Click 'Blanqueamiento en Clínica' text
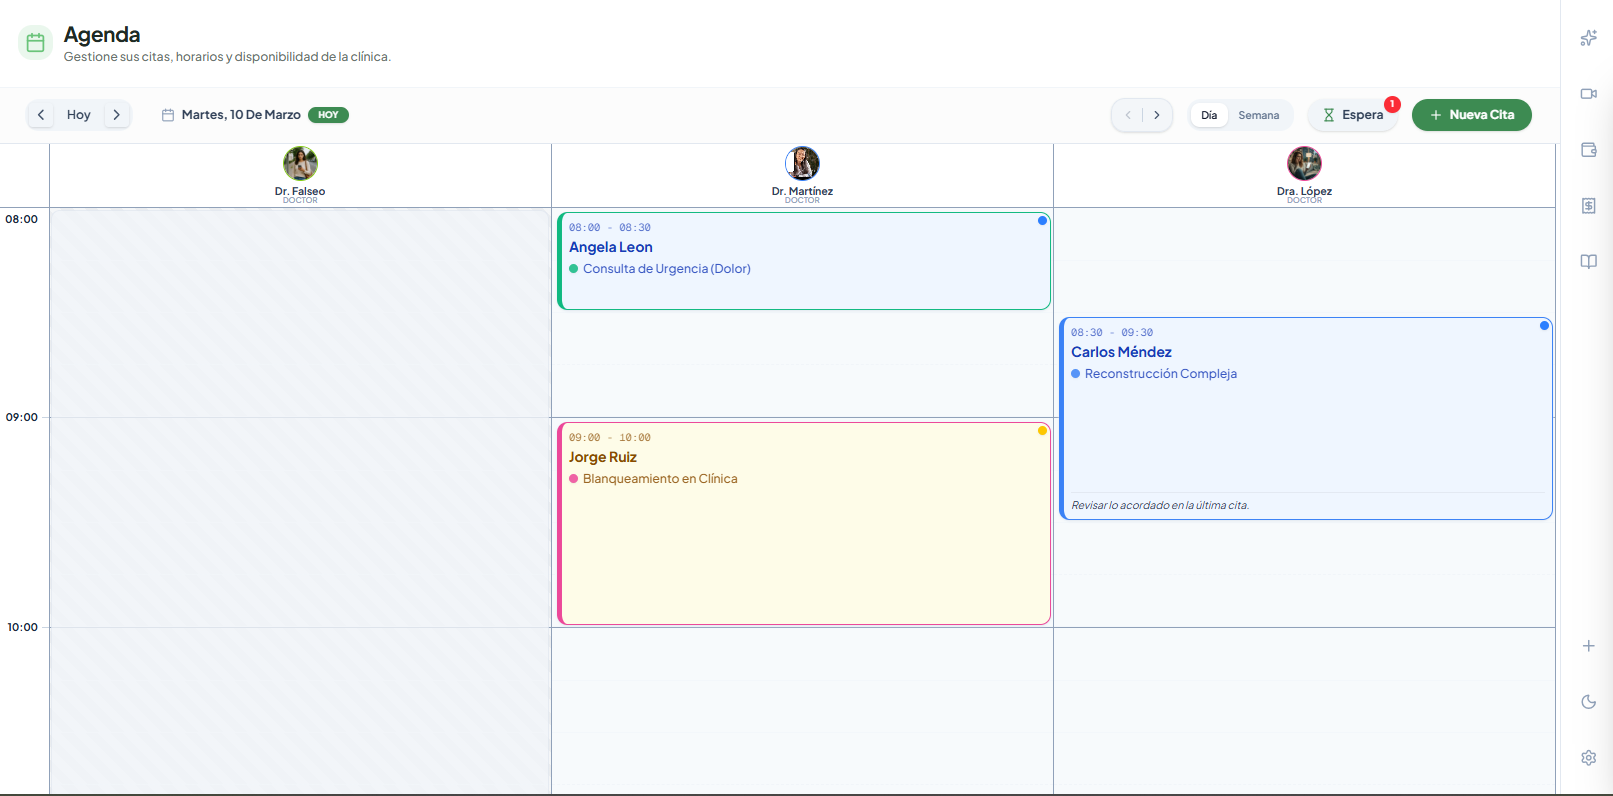Viewport: 1613px width, 796px height. click(660, 479)
